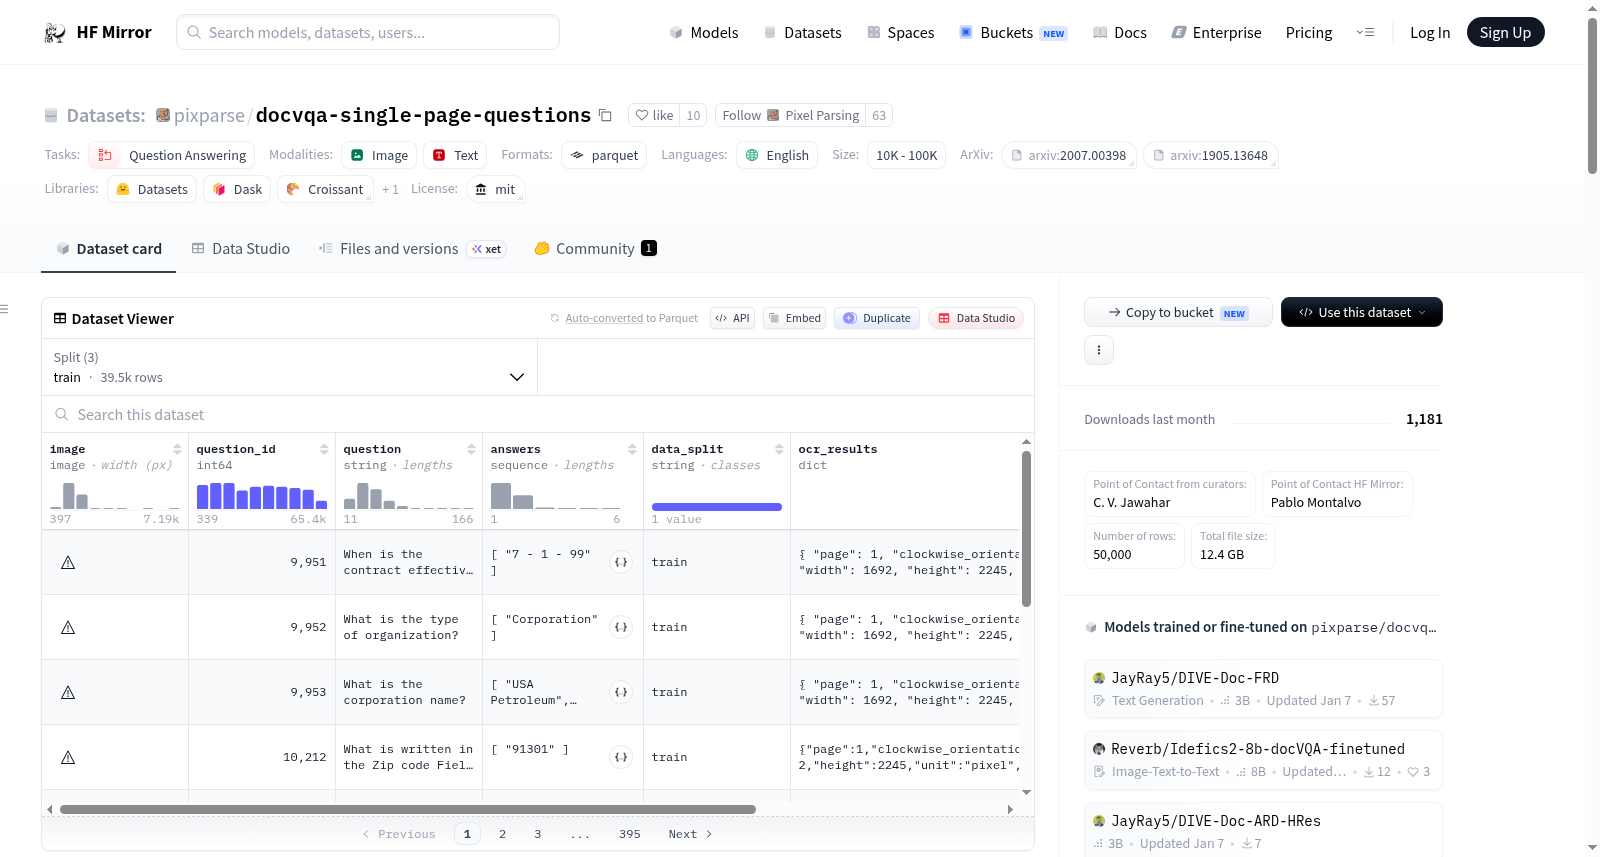This screenshot has height=857, width=1600.
Task: Expand the Split train dropdown
Action: tap(289, 367)
